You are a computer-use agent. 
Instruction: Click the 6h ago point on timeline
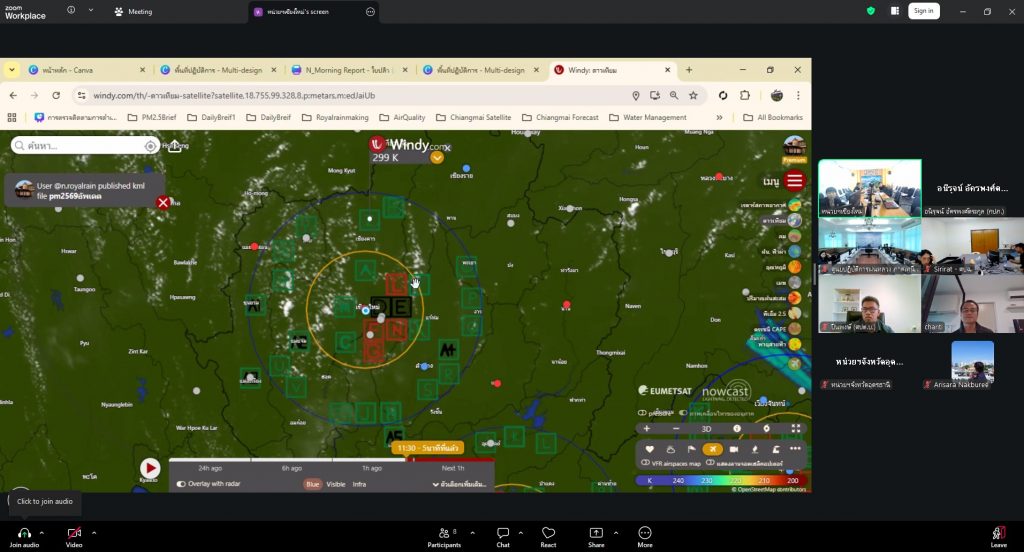(291, 468)
